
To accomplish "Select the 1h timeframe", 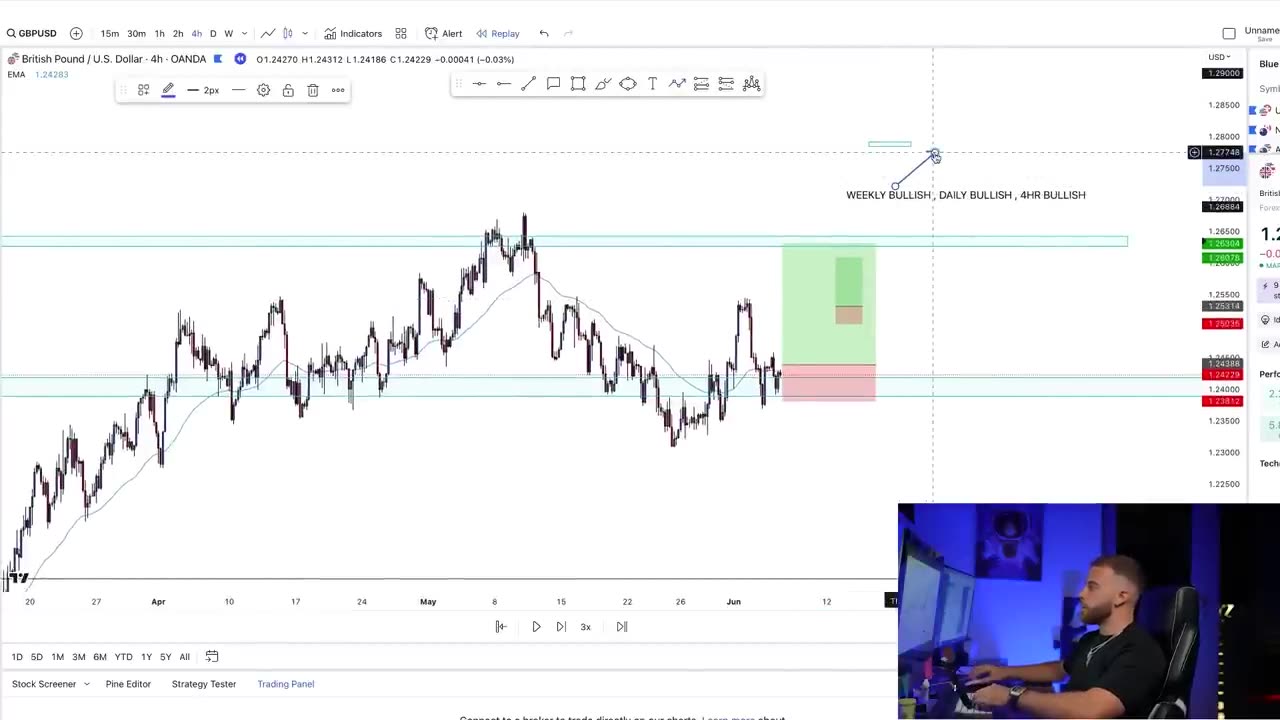I will (159, 33).
